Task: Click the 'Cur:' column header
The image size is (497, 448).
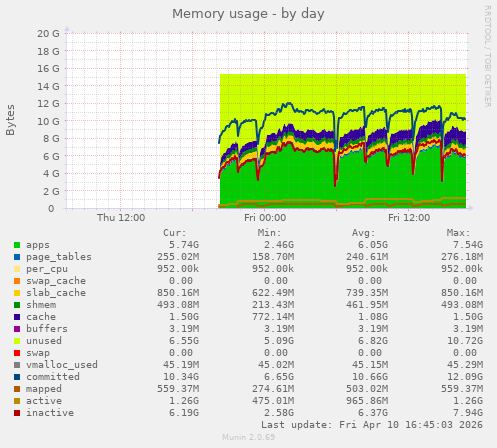Action: click(175, 233)
